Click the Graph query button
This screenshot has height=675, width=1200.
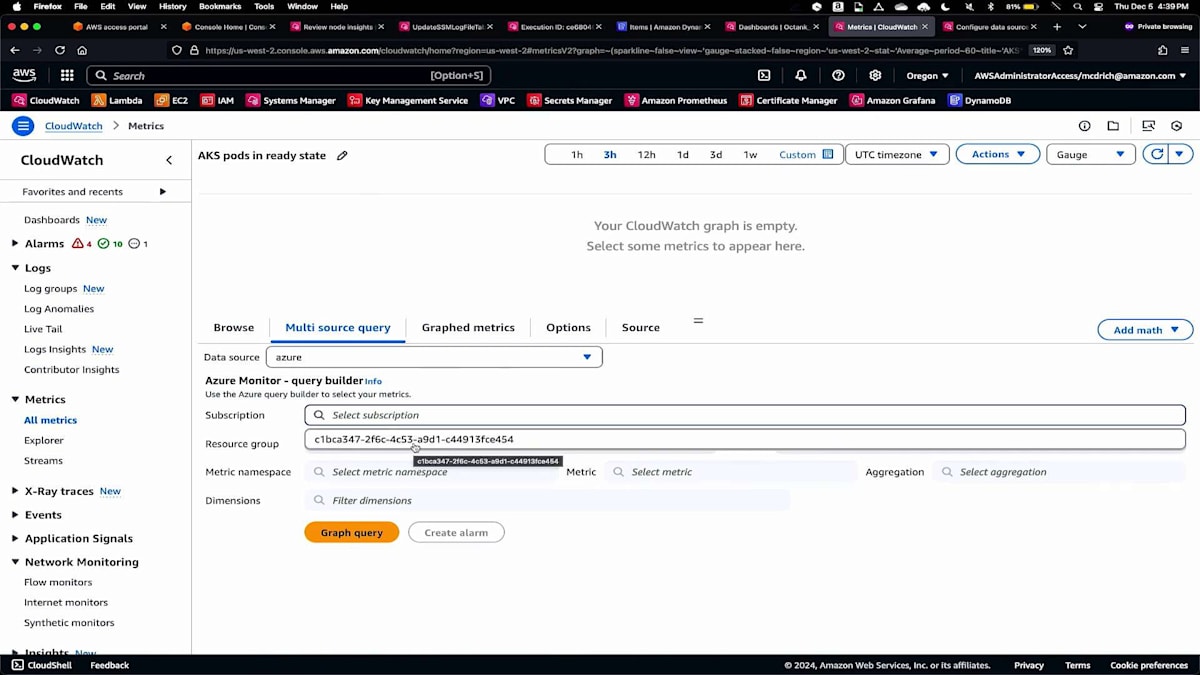click(x=351, y=532)
